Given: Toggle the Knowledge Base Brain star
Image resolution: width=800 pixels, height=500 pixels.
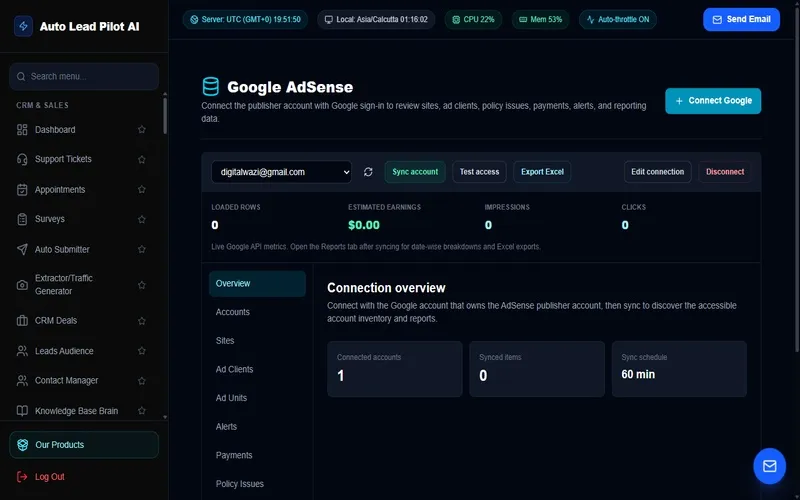Looking at the screenshot, I should pos(142,411).
